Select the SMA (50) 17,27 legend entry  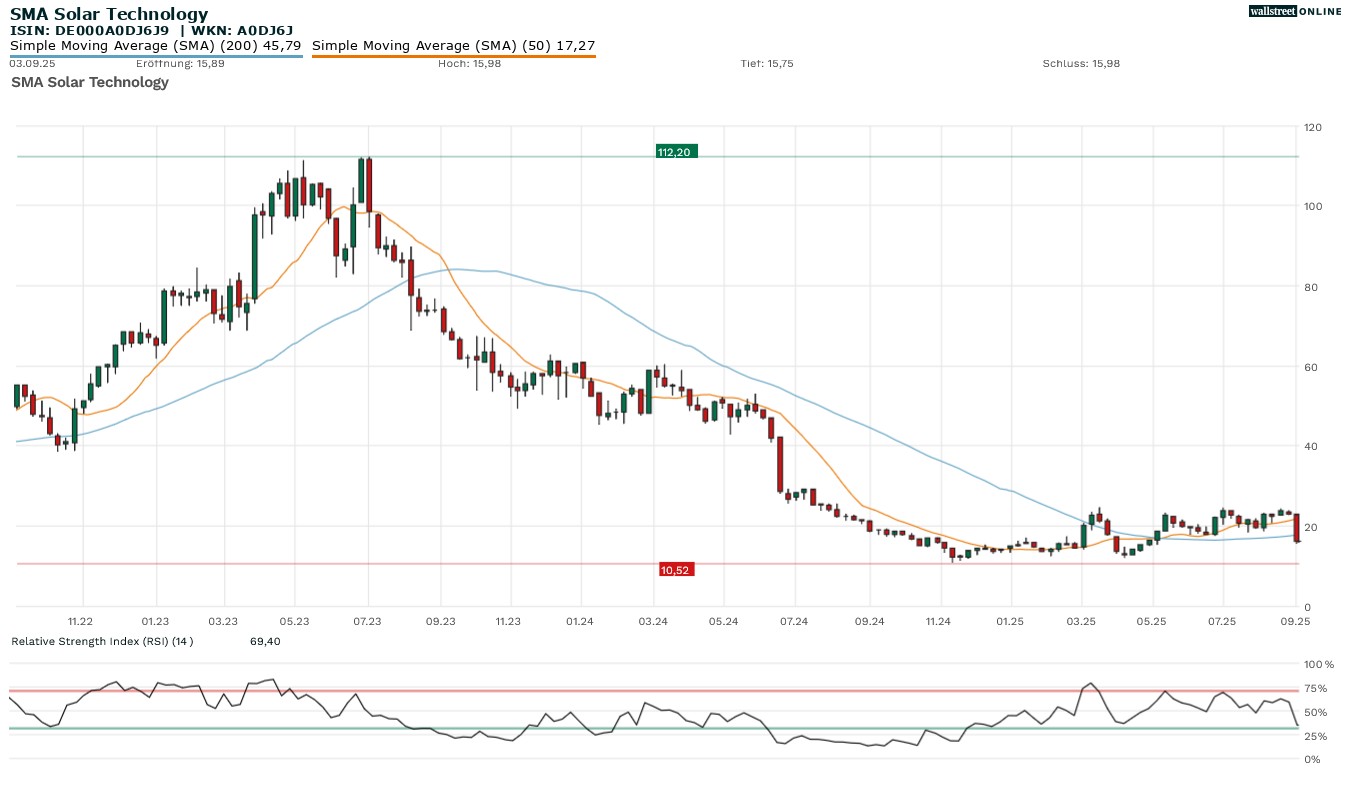point(455,46)
